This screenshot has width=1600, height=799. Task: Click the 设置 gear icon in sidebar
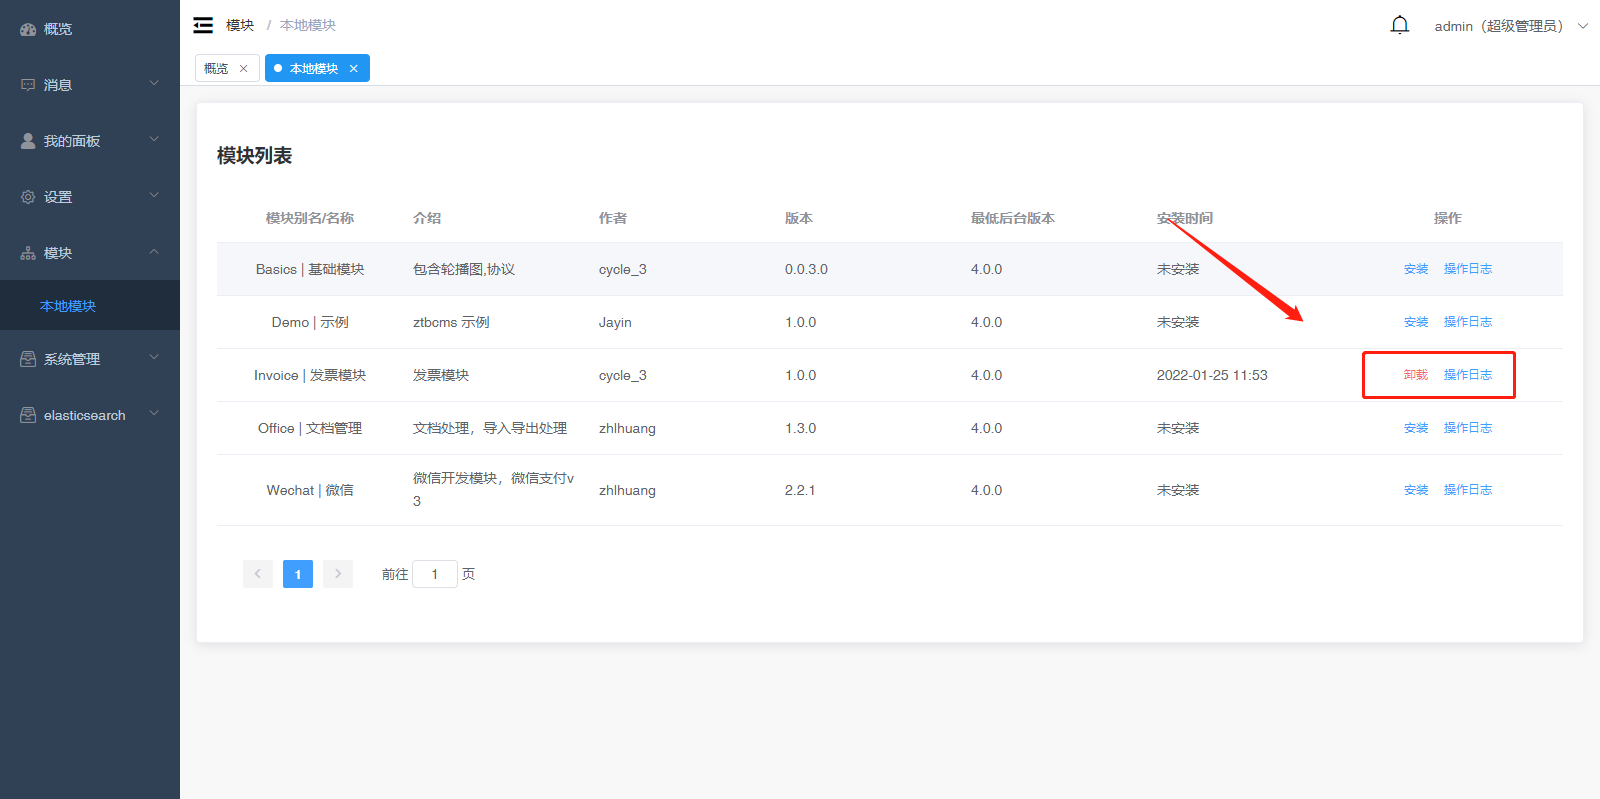28,197
